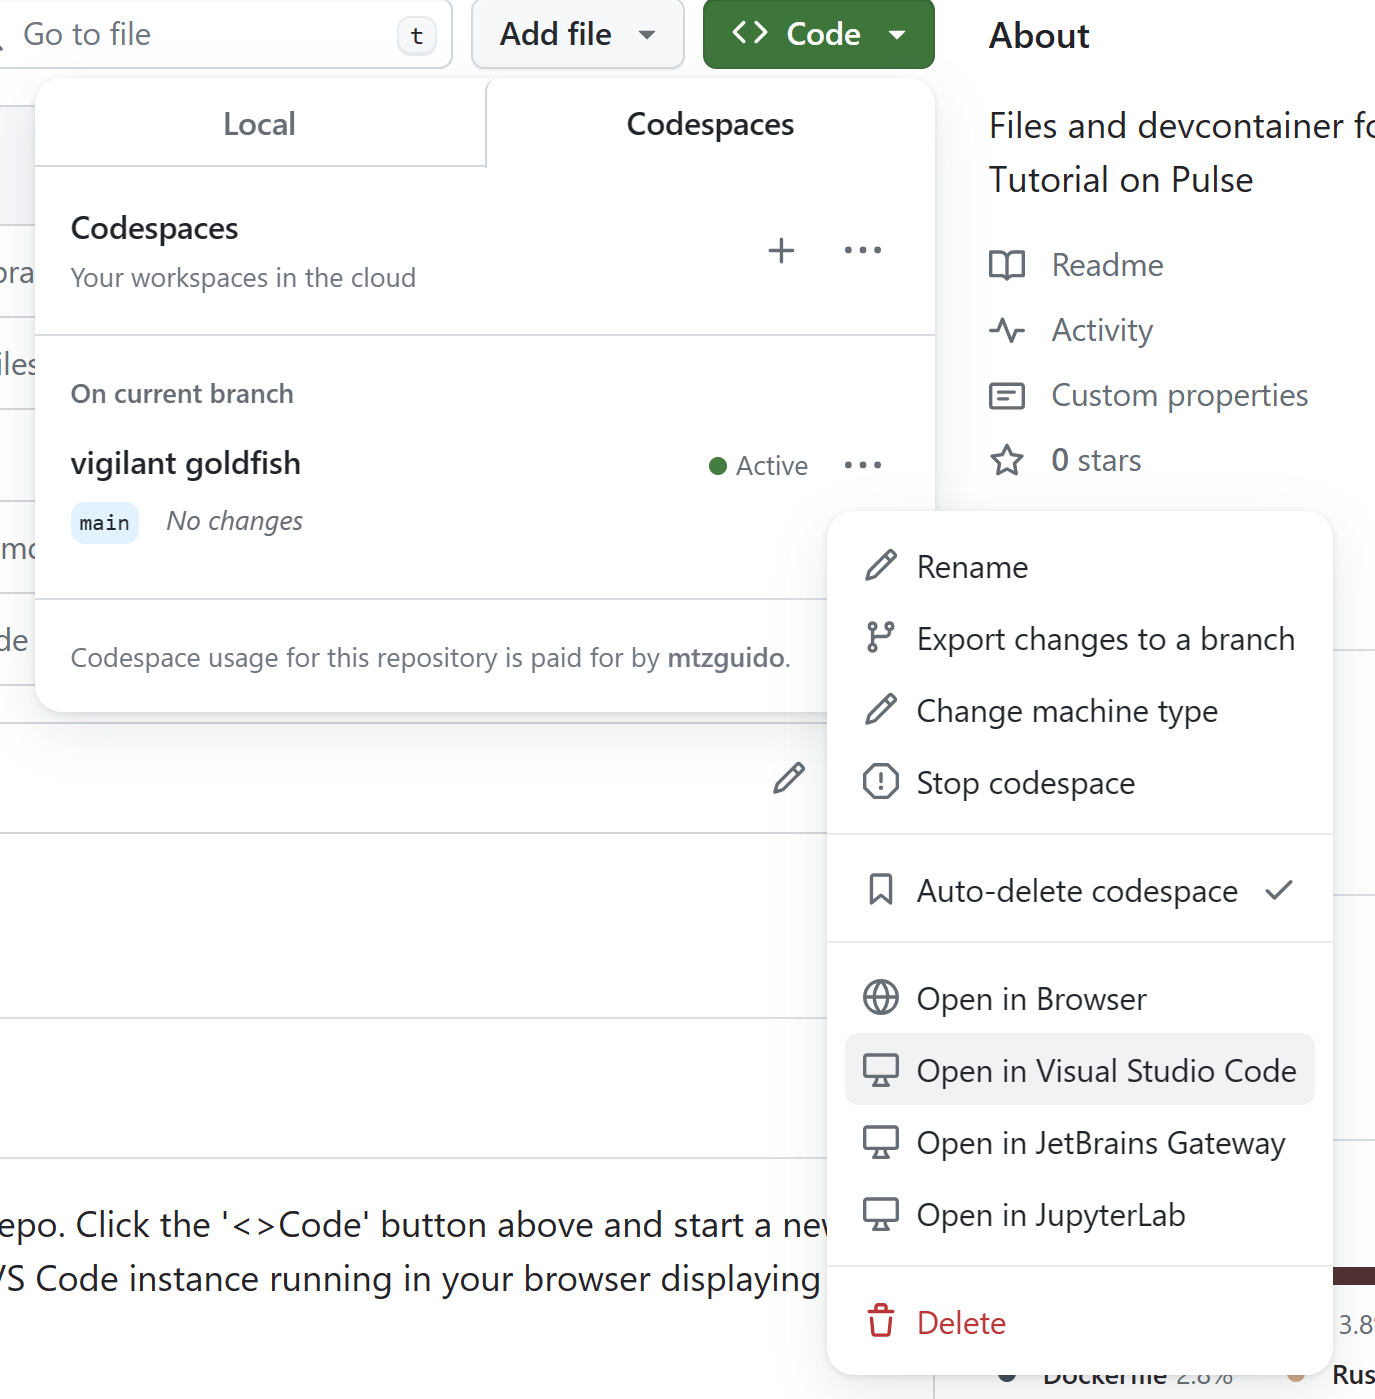Switch to the Local tab

click(x=260, y=124)
